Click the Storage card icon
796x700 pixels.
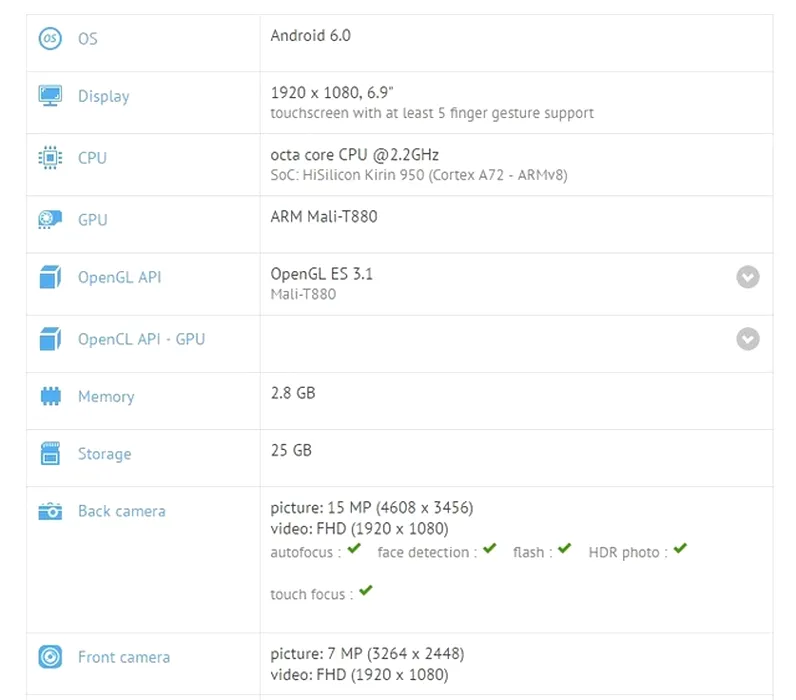pos(50,454)
